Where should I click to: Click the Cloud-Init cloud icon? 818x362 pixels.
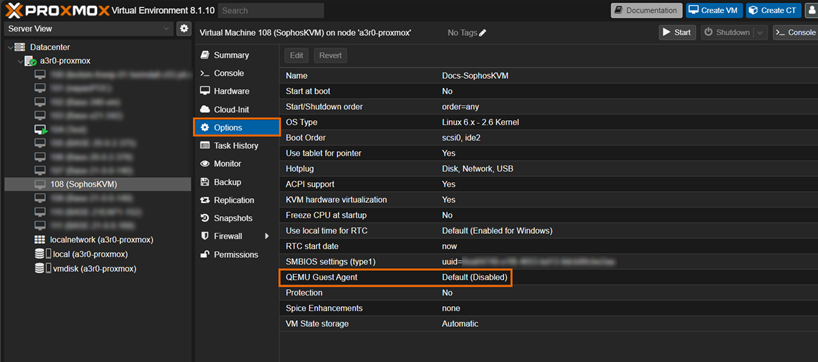(205, 110)
